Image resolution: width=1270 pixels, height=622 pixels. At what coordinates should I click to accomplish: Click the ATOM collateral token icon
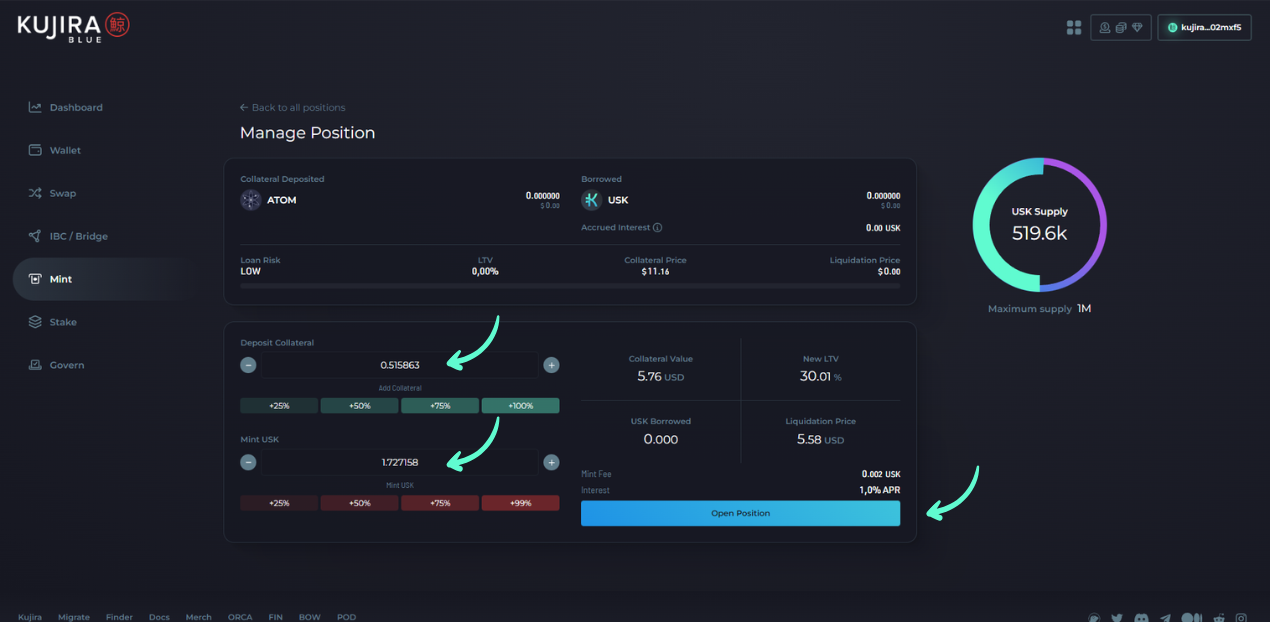pos(250,200)
